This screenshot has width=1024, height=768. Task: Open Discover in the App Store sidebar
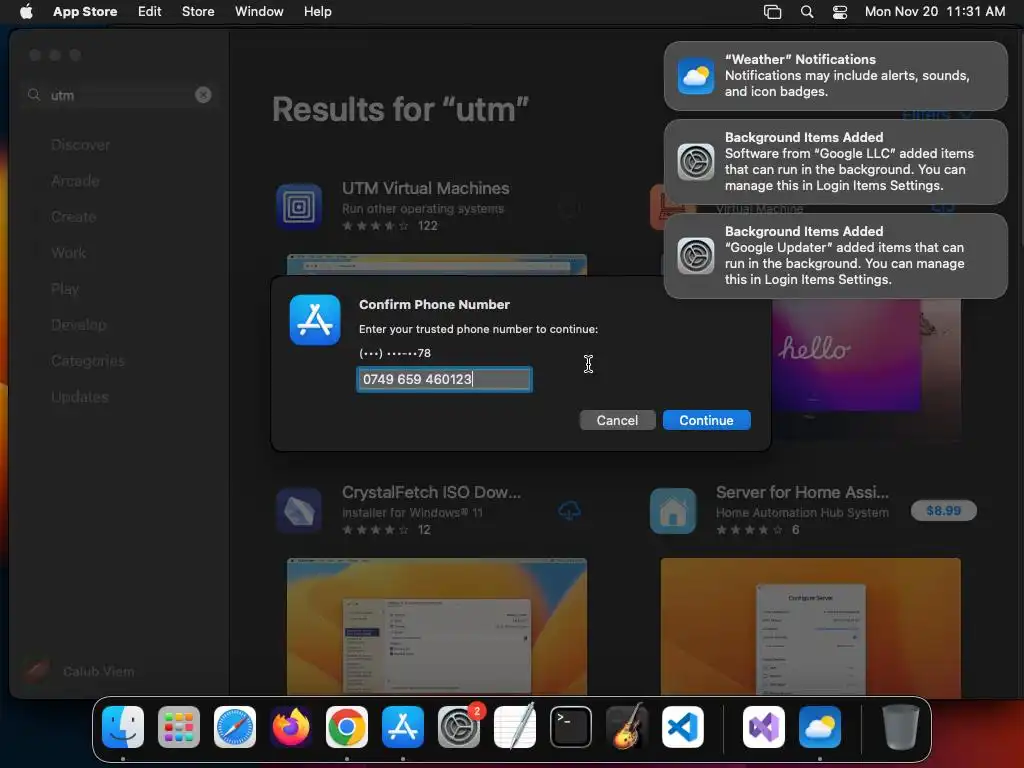80,145
